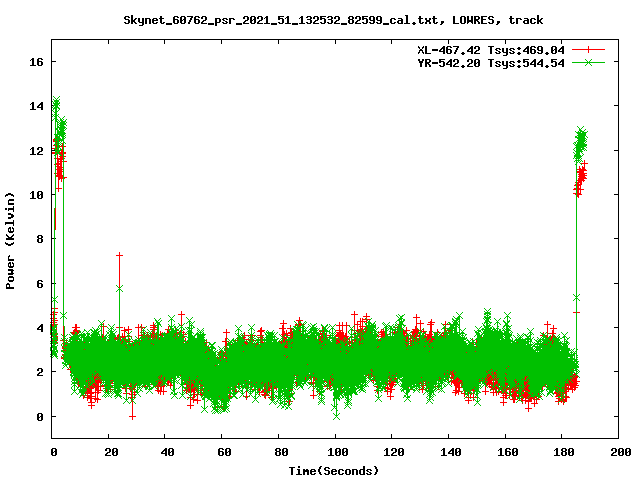The height and width of the screenshot is (480, 640).
Task: Click the red data point at 0 Kelvin
Action: coord(132,416)
